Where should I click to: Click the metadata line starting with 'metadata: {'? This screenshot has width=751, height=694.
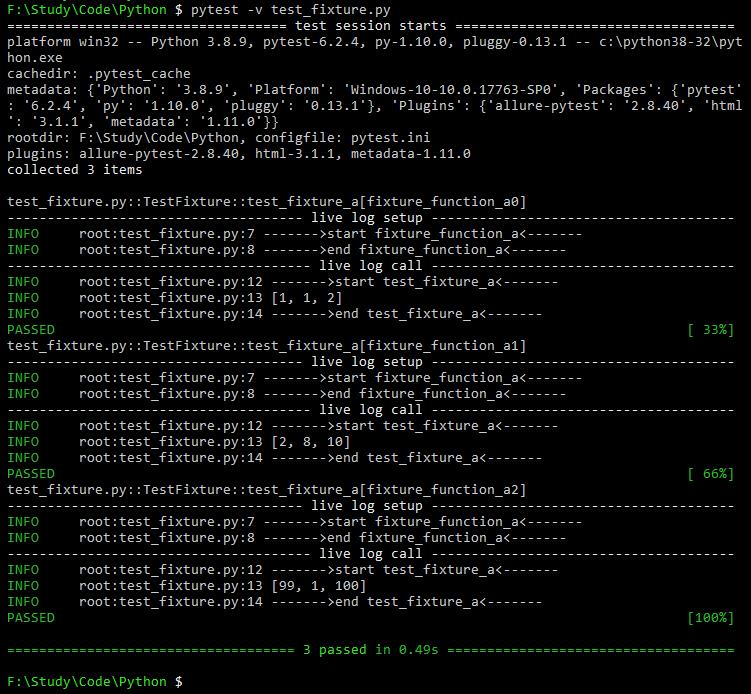tap(375, 90)
